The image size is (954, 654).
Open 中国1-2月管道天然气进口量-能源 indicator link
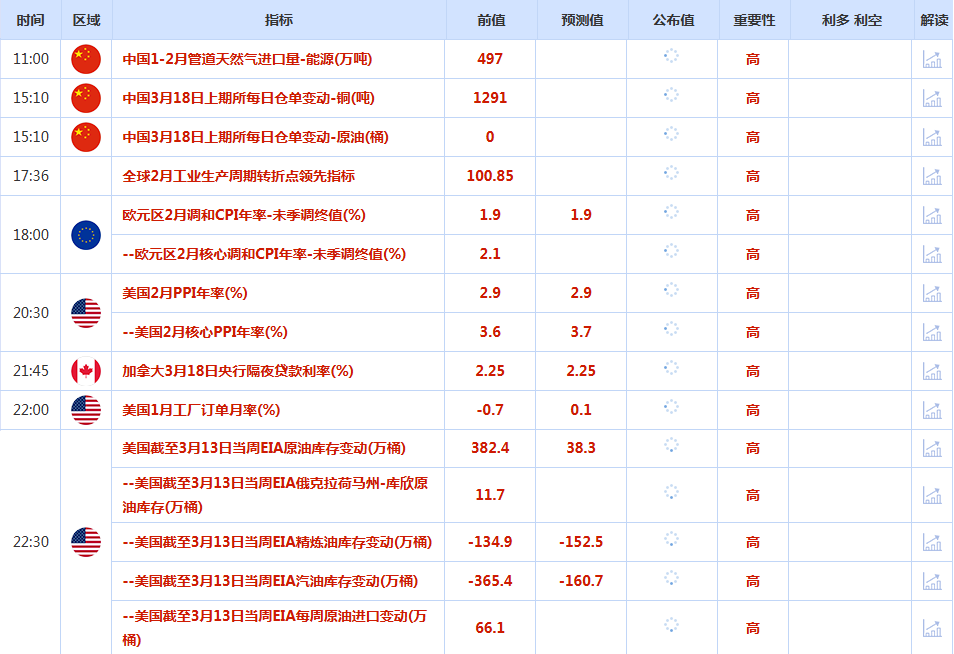tap(247, 59)
